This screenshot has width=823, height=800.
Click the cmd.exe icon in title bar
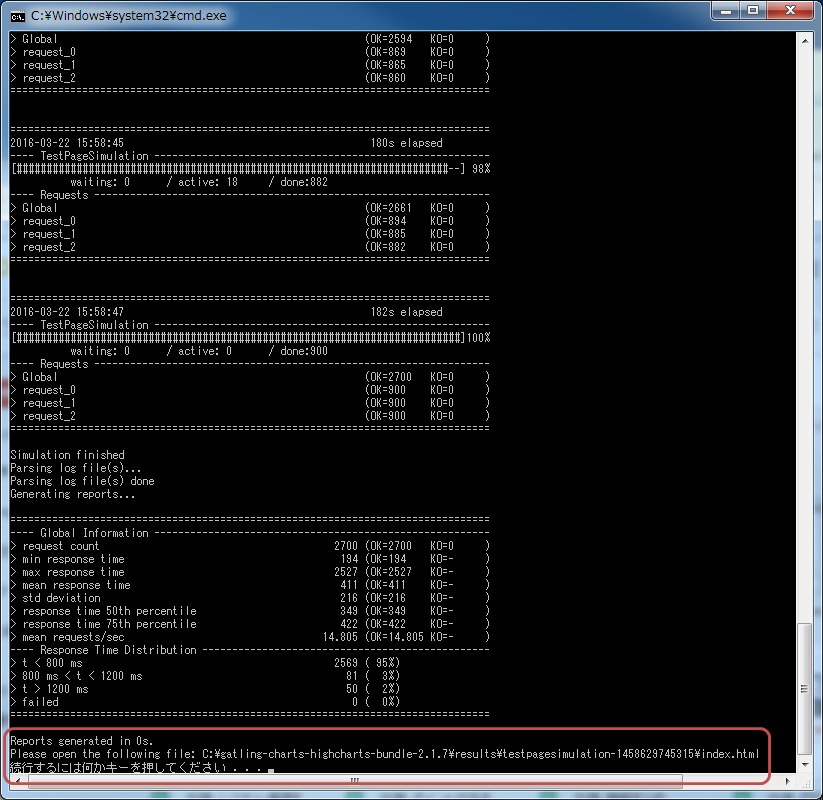[x=18, y=14]
